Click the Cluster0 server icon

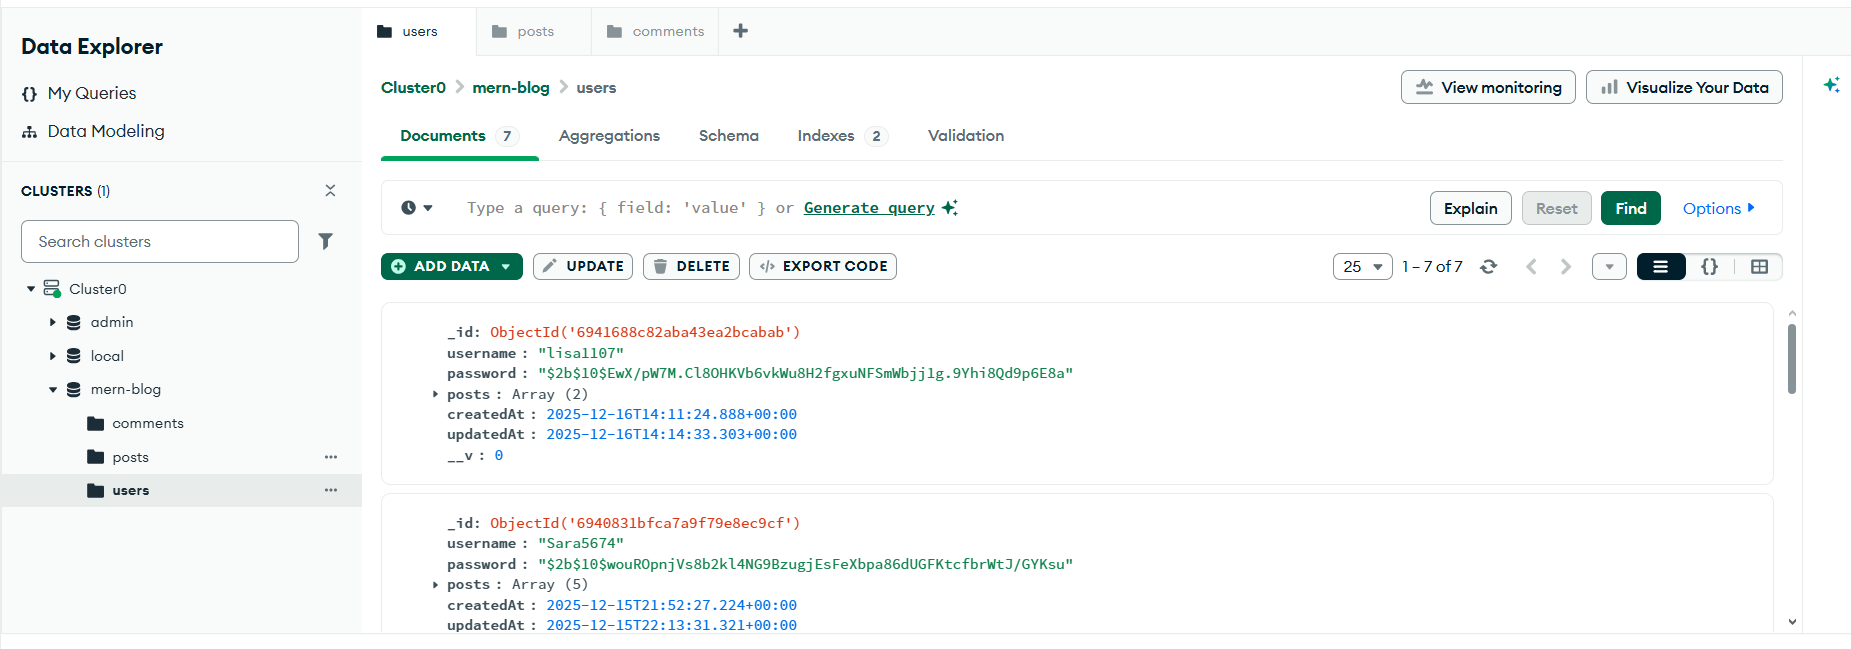tap(52, 289)
